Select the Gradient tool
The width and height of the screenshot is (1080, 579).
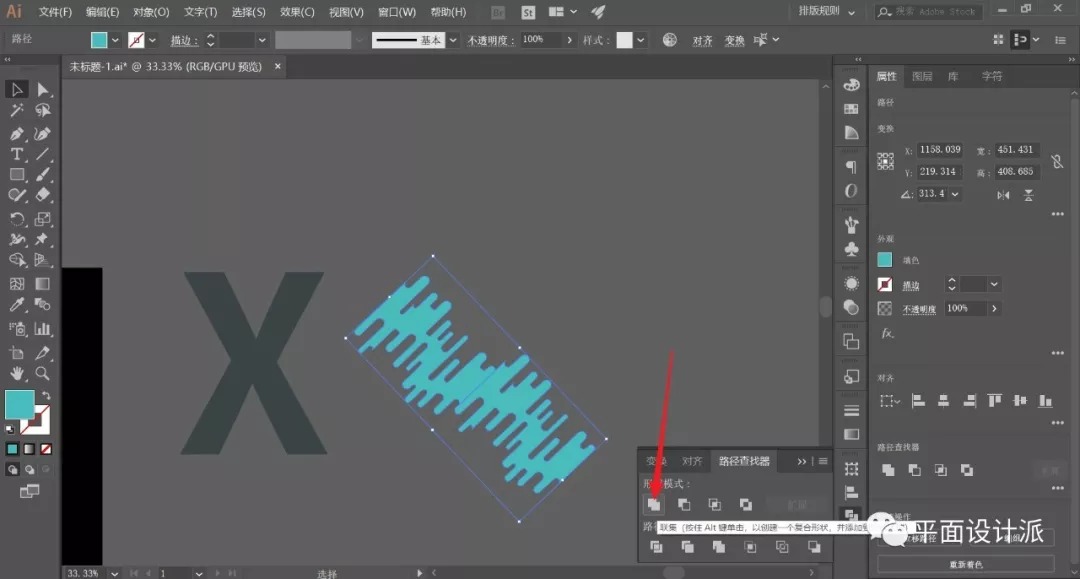click(x=43, y=284)
